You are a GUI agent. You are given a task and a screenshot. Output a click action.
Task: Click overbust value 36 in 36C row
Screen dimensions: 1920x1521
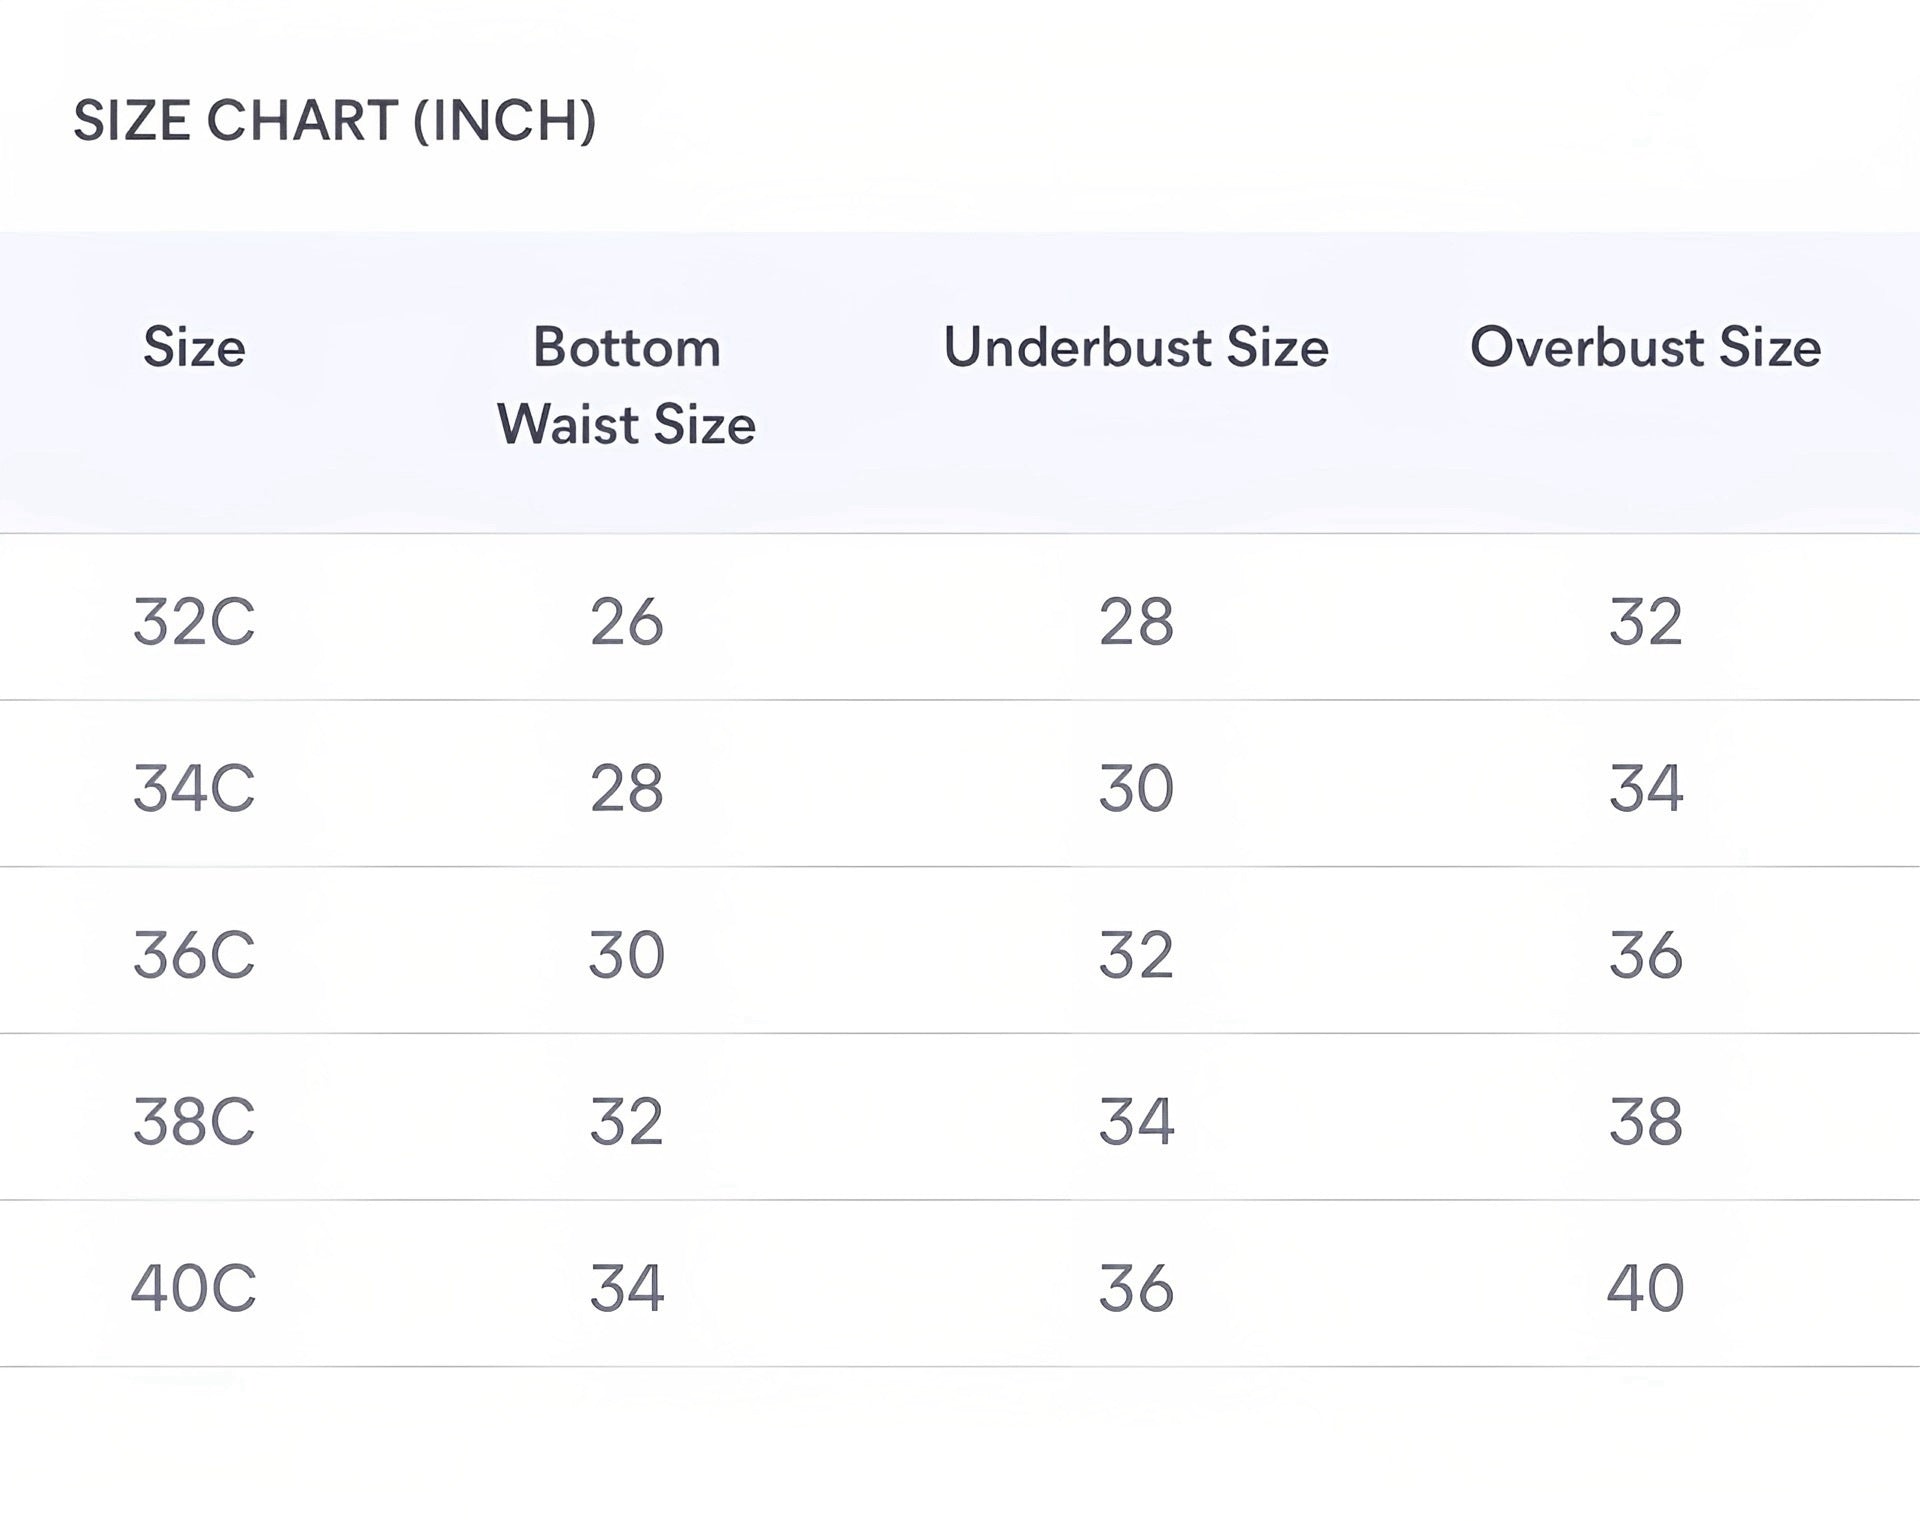(1646, 955)
